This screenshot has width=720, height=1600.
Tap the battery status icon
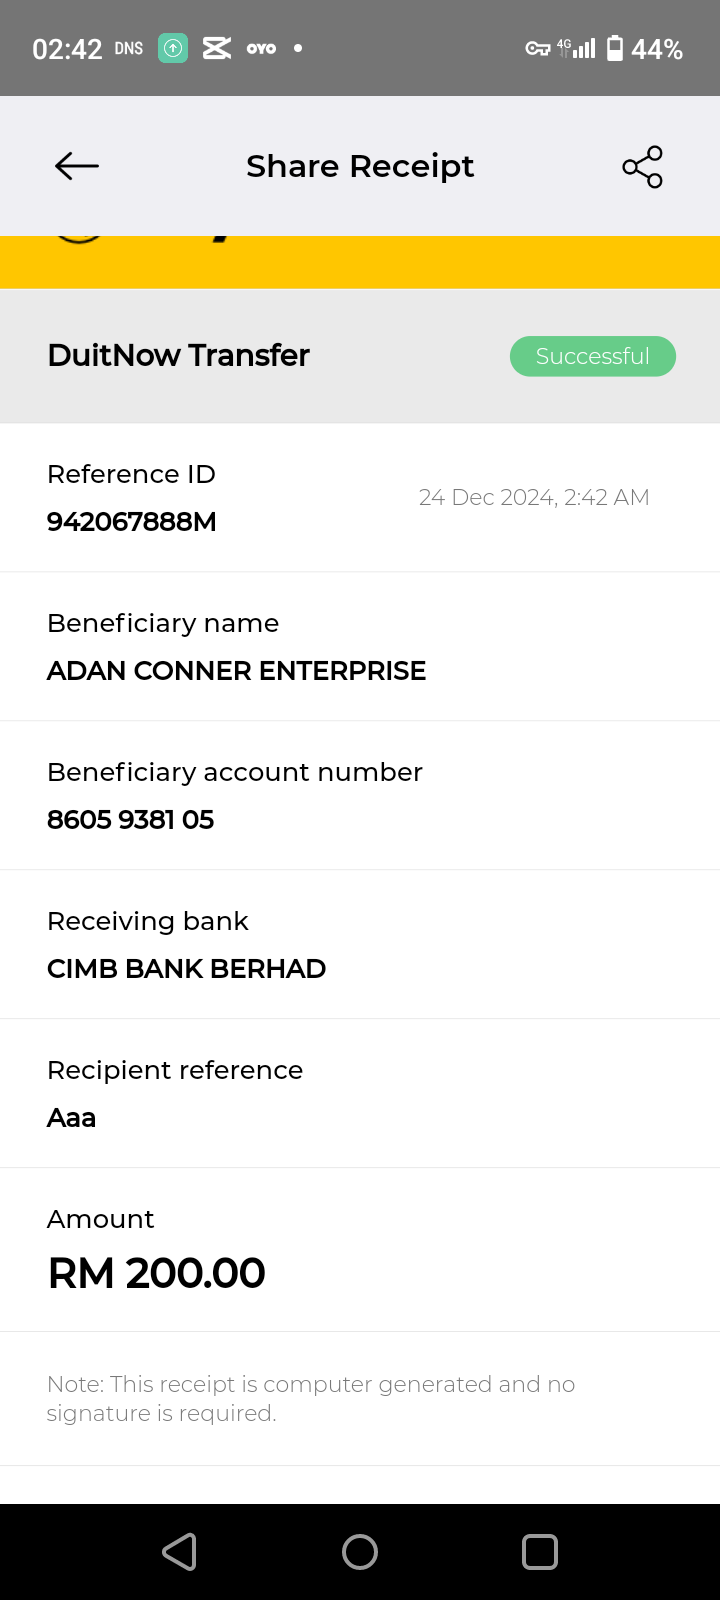pos(615,48)
